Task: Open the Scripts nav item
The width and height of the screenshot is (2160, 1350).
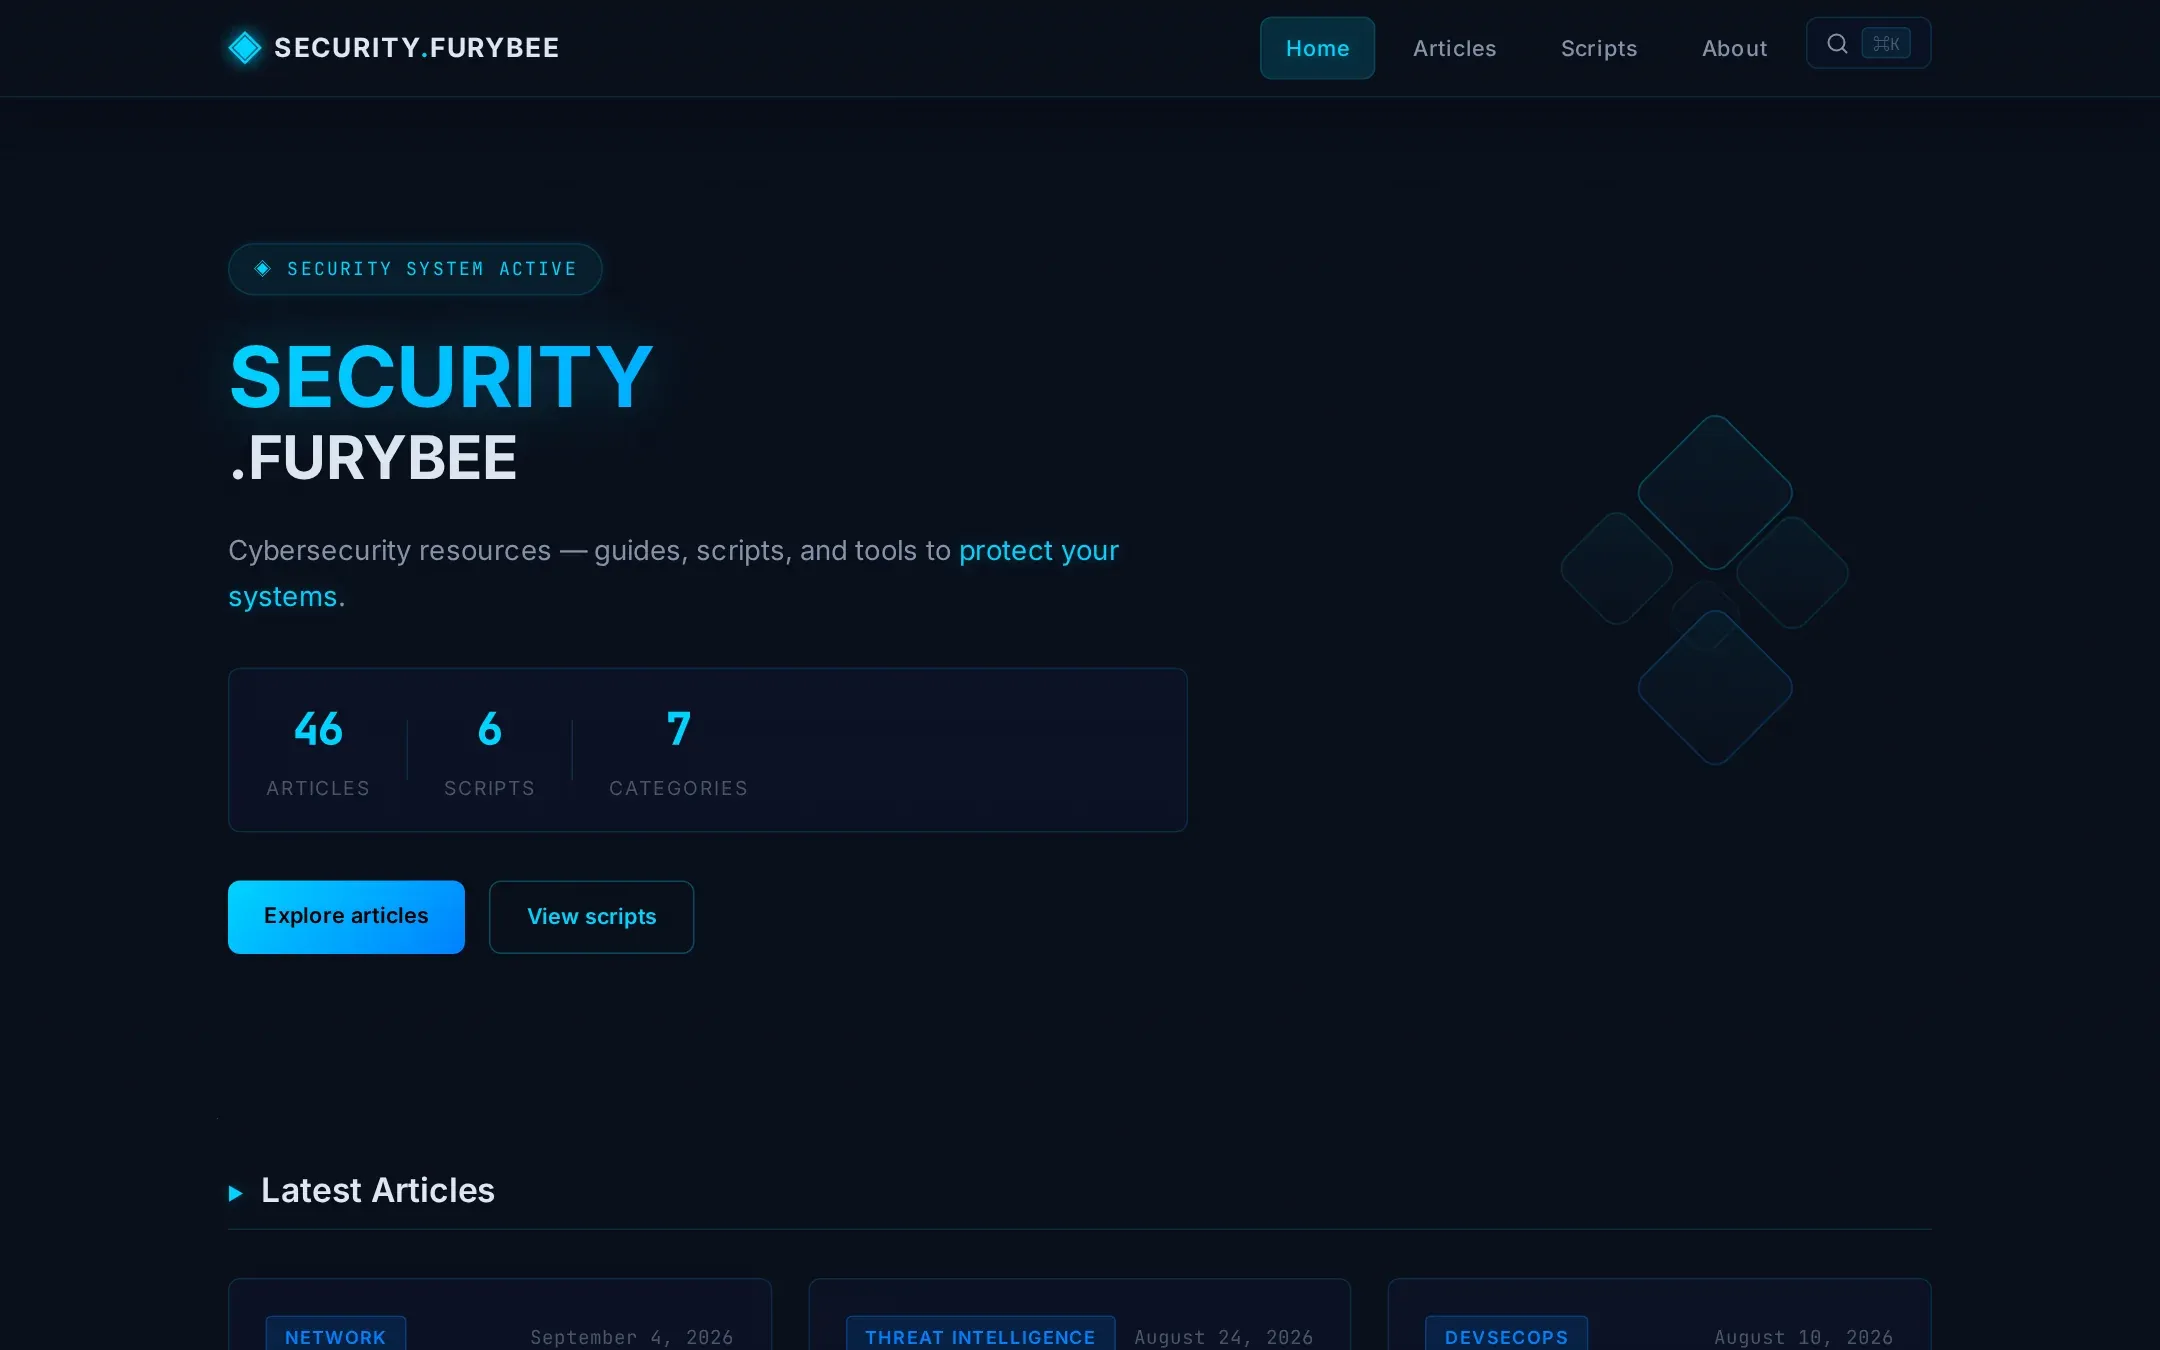Action: pos(1599,48)
